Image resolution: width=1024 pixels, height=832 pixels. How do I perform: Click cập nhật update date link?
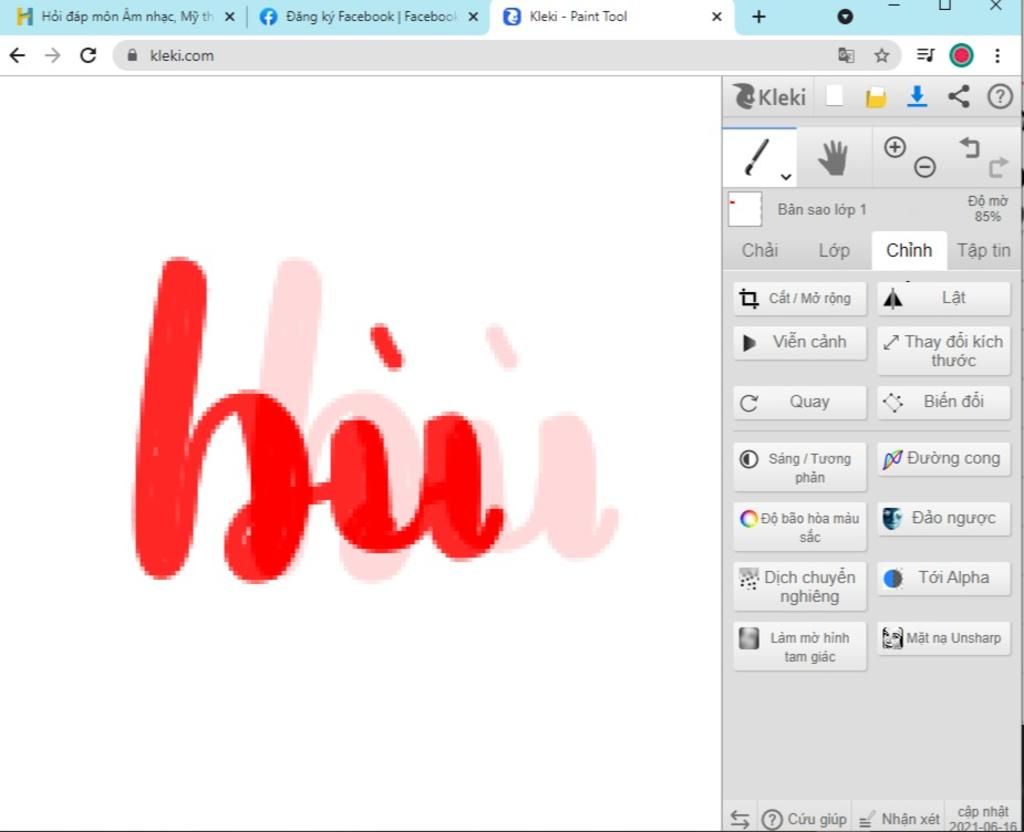[984, 818]
